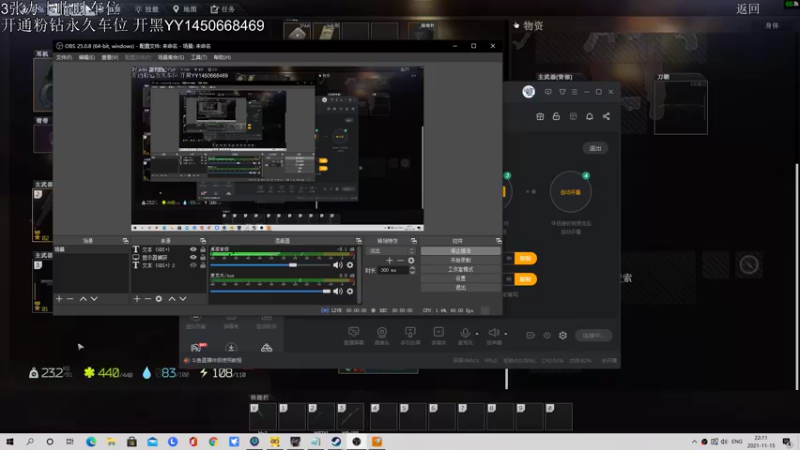This screenshot has height=450, width=800.
Task: Click the Start Recording button in Controls
Action: tap(460, 260)
